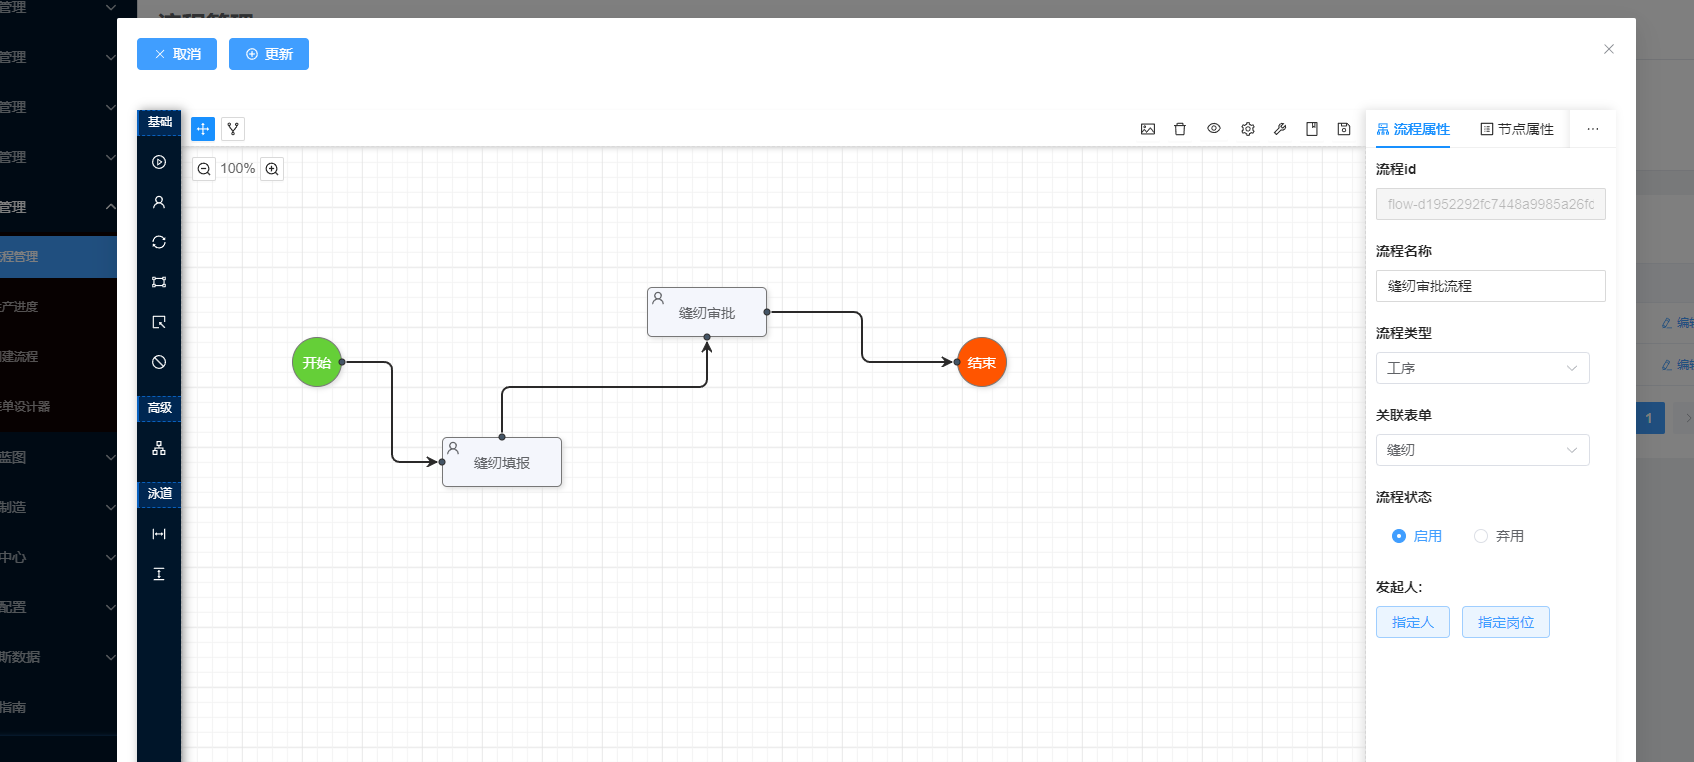Expand the 蓝图 sidebar menu

58,457
